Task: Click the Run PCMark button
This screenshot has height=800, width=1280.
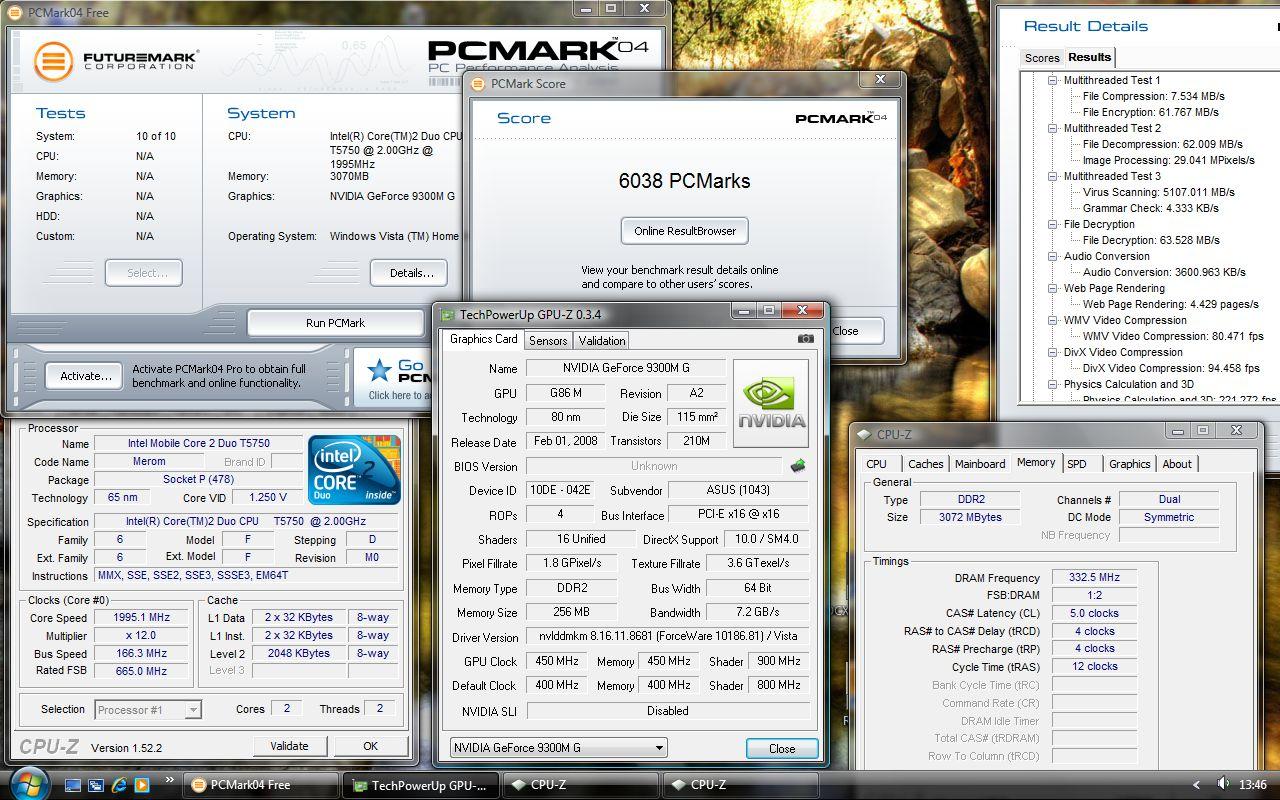Action: click(x=335, y=323)
